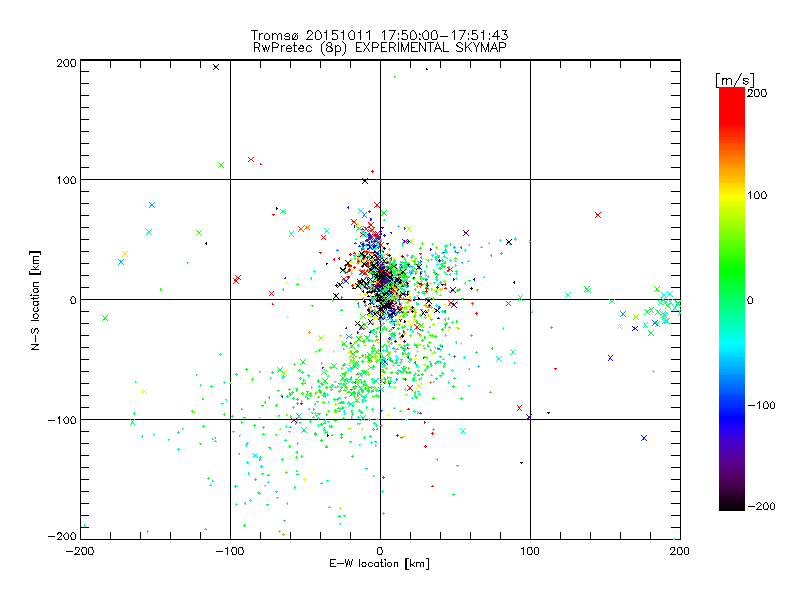Click the 'E-W location [km]' axis label
800x600 pixels.
click(x=380, y=564)
